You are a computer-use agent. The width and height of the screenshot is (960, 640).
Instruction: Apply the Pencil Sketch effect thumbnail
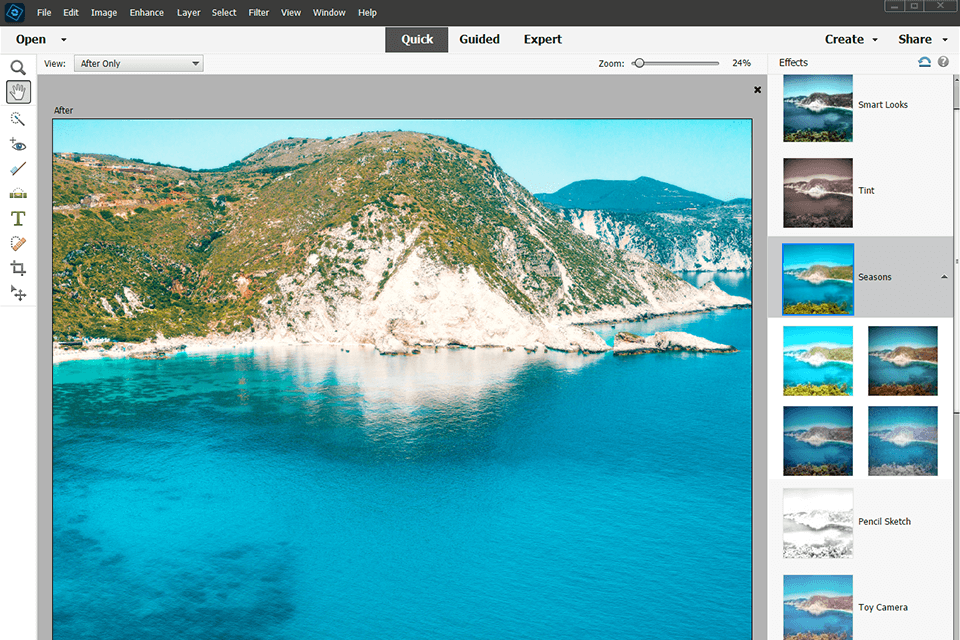pyautogui.click(x=818, y=522)
